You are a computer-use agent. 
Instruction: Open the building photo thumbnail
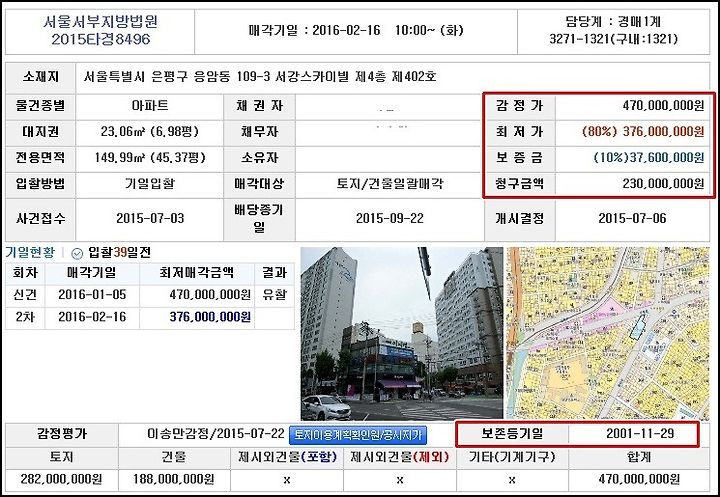pyautogui.click(x=402, y=334)
